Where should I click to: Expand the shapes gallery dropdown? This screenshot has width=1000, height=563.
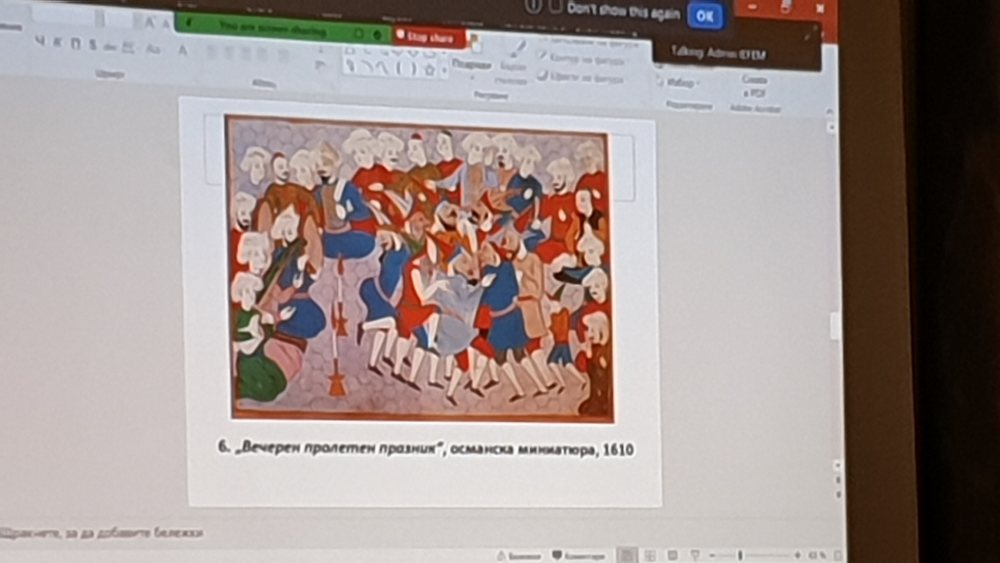point(444,72)
